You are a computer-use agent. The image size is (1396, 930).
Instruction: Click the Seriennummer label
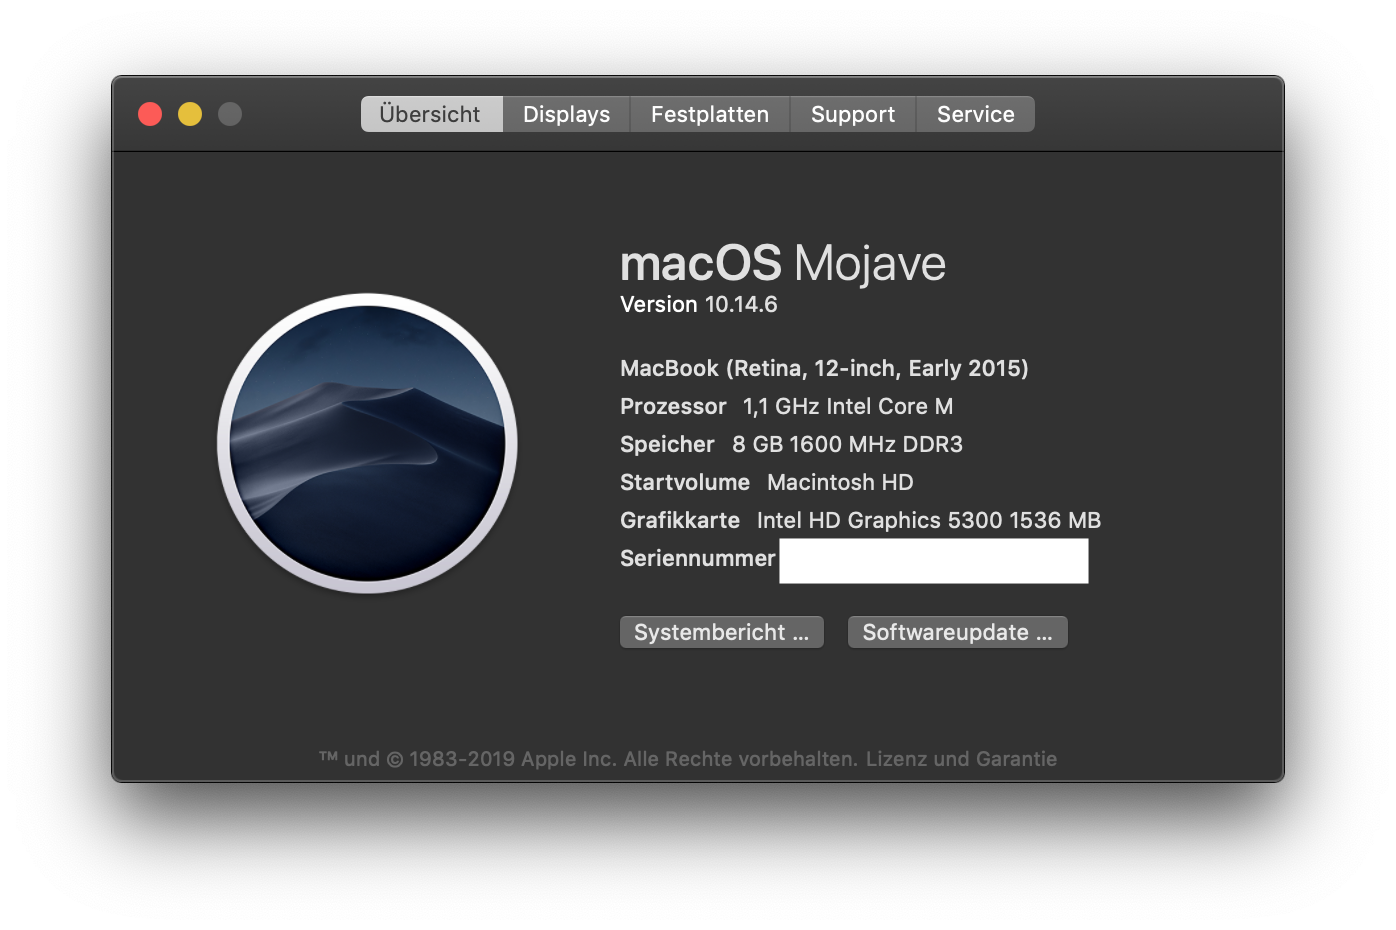click(698, 558)
